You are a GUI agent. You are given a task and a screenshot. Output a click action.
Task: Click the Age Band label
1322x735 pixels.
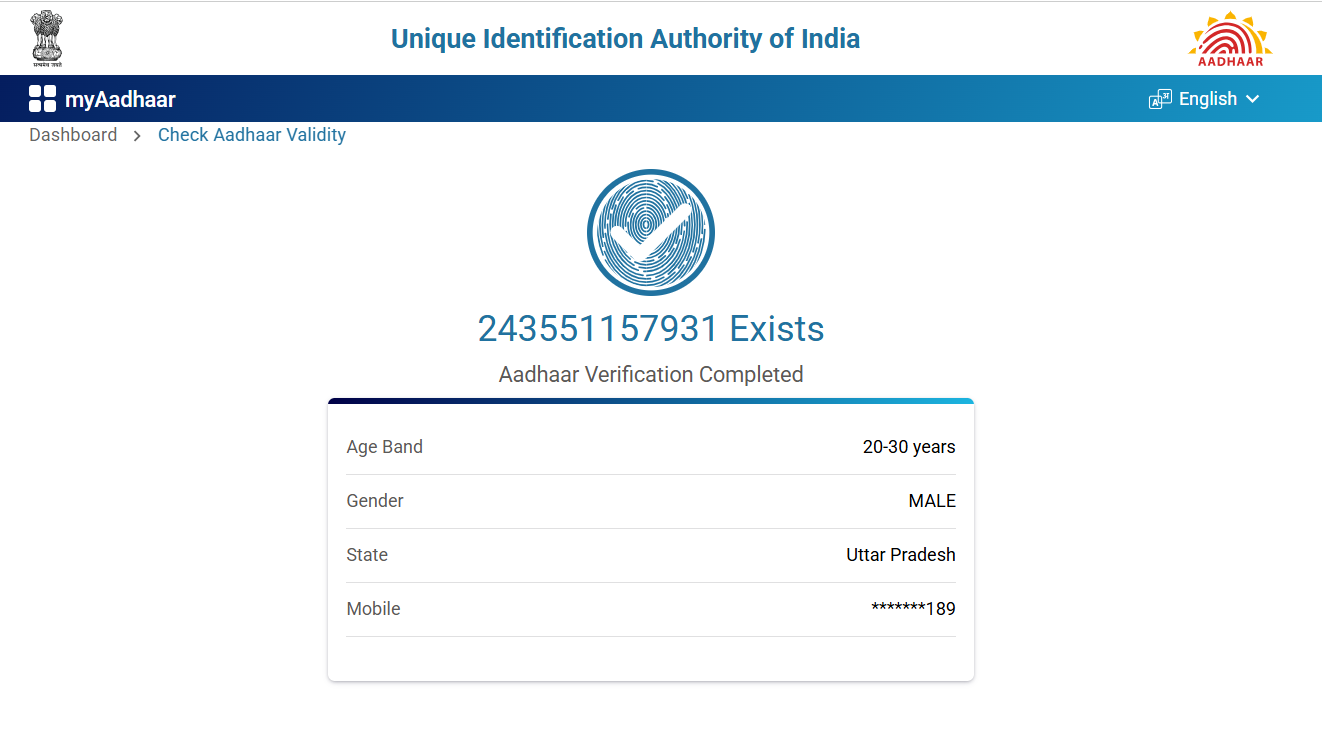tap(385, 447)
